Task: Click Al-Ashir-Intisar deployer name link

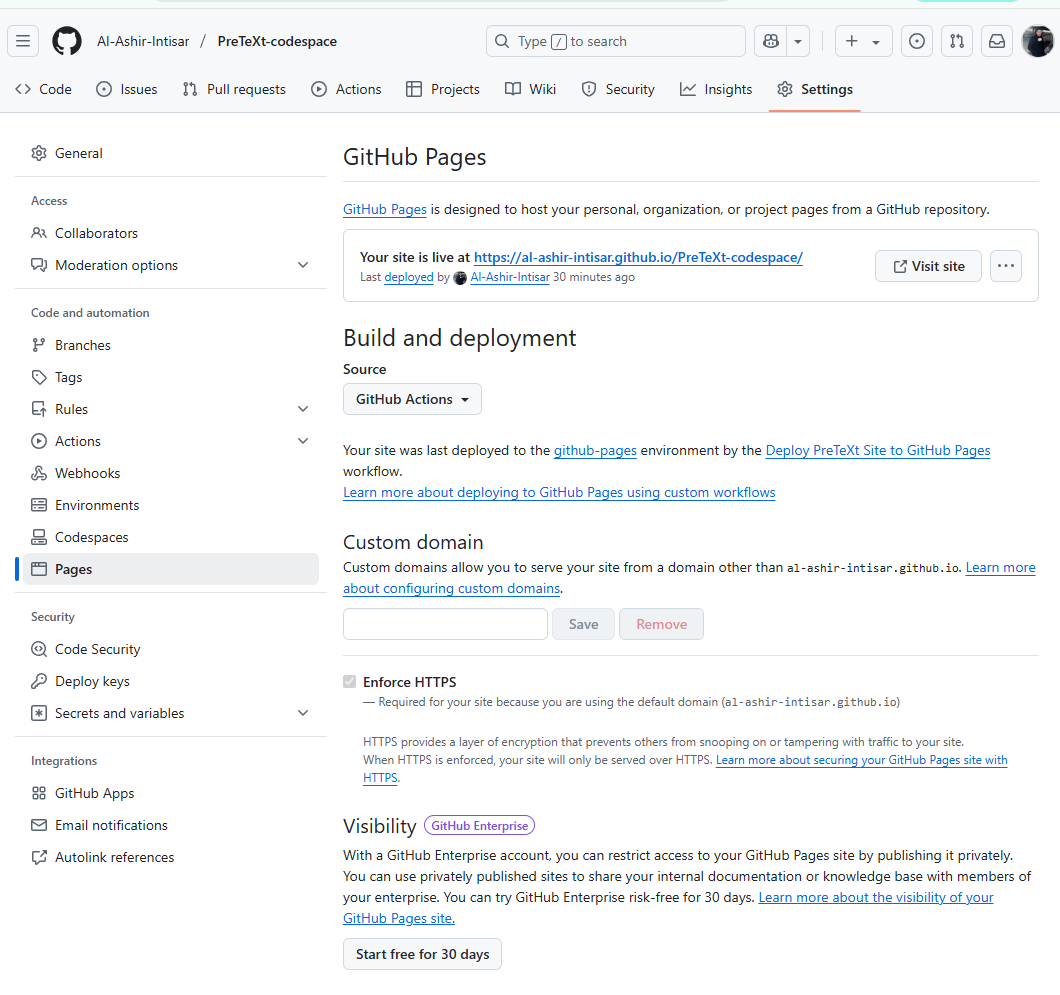Action: (x=510, y=277)
